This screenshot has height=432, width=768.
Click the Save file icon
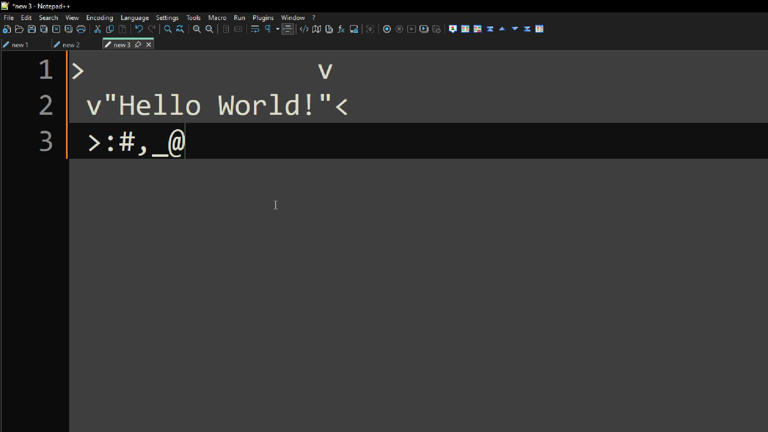32,29
